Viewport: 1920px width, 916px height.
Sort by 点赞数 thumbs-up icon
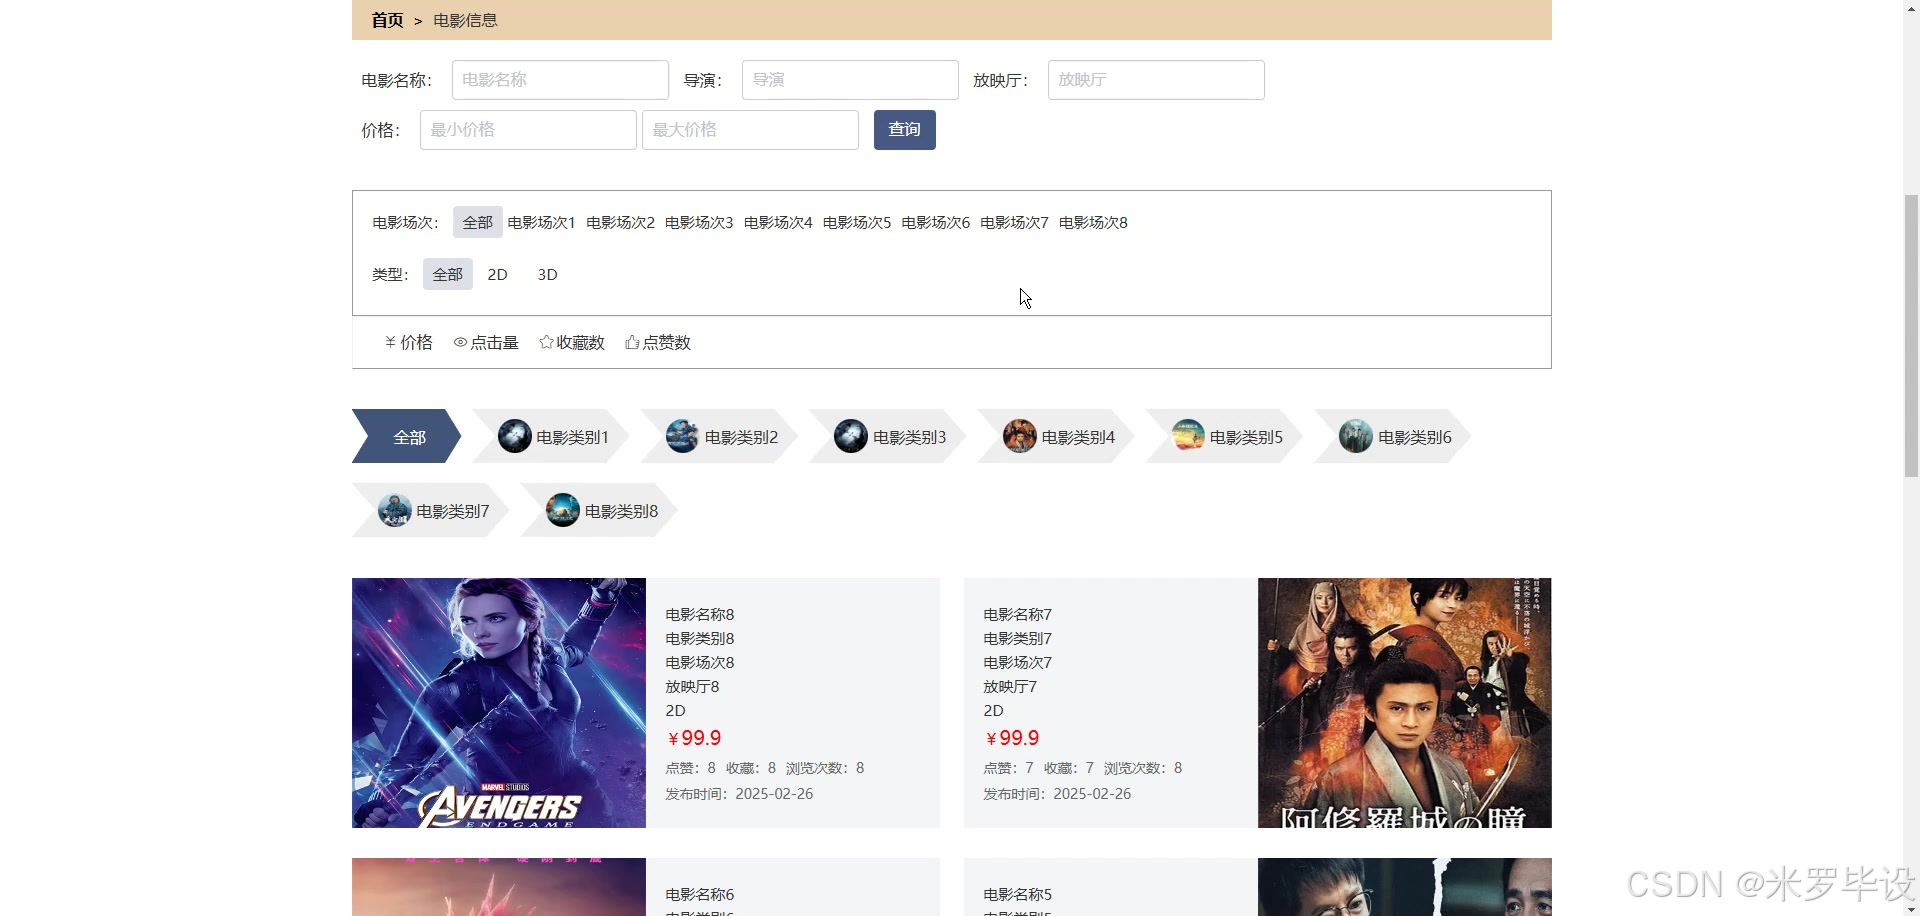pyautogui.click(x=632, y=342)
